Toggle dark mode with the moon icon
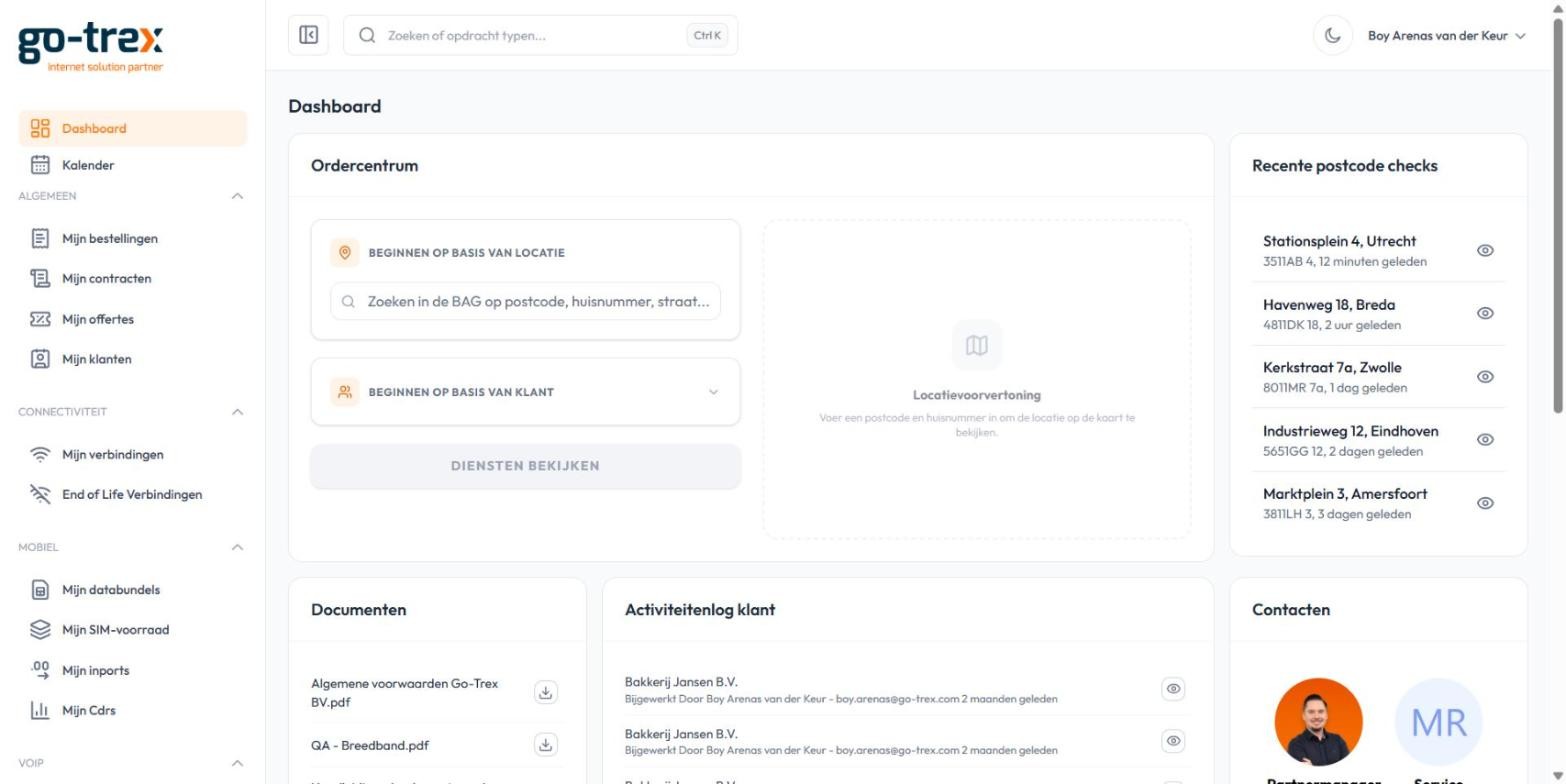 click(1332, 36)
